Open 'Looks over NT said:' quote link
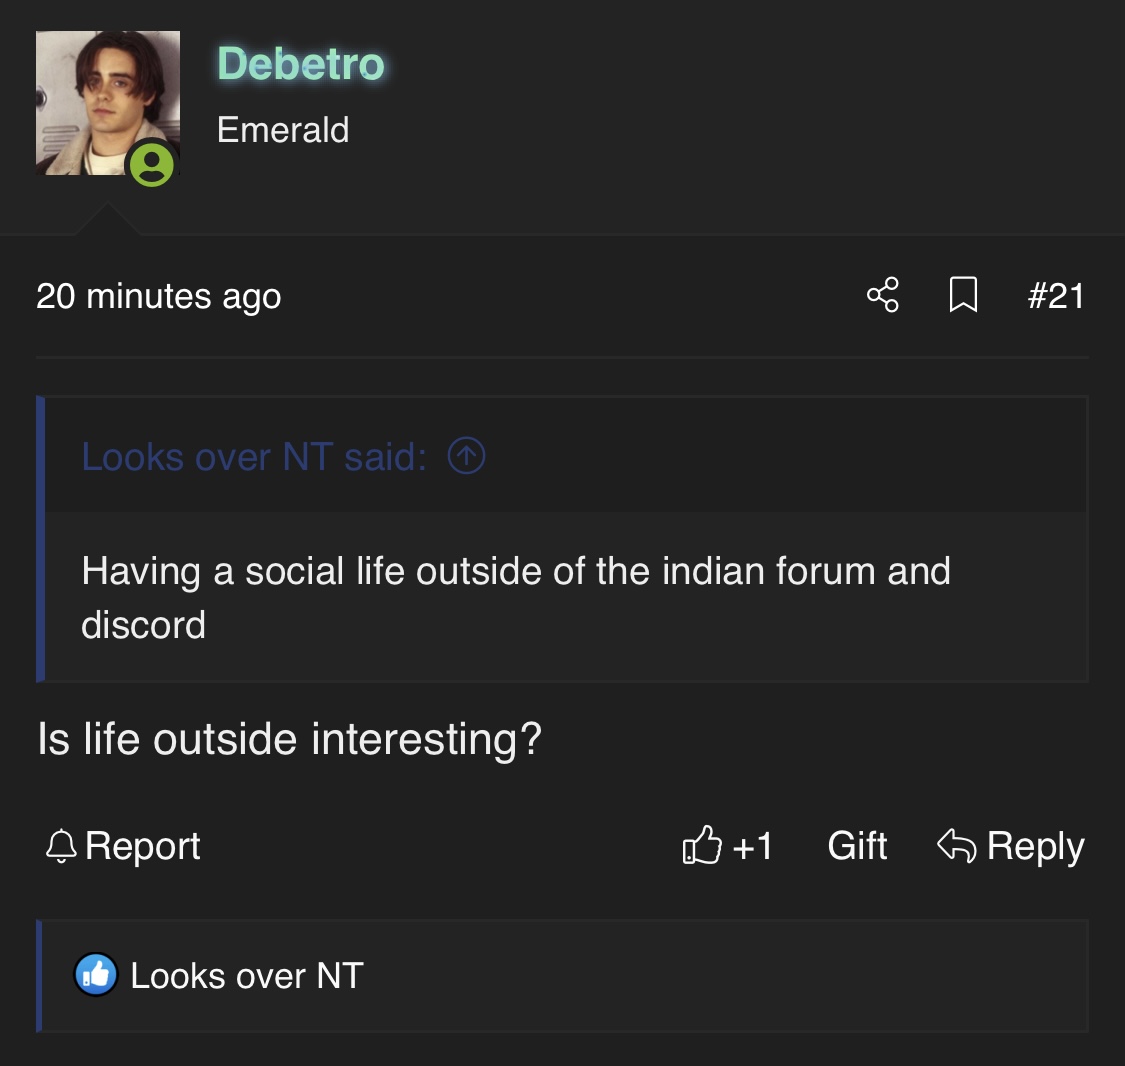The width and height of the screenshot is (1125, 1066). pos(254,457)
